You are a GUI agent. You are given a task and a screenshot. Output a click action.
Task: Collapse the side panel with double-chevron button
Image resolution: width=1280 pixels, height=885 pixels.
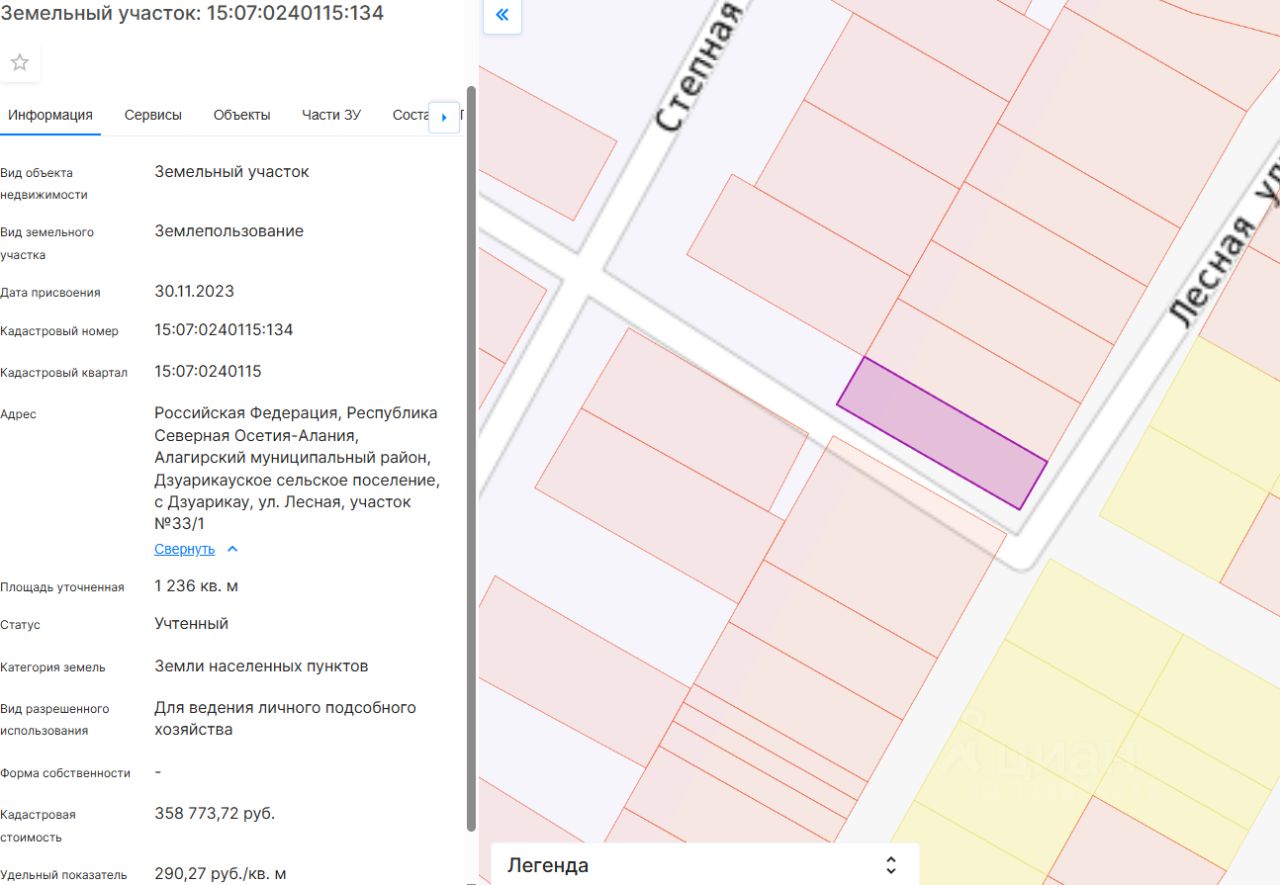[x=502, y=15]
